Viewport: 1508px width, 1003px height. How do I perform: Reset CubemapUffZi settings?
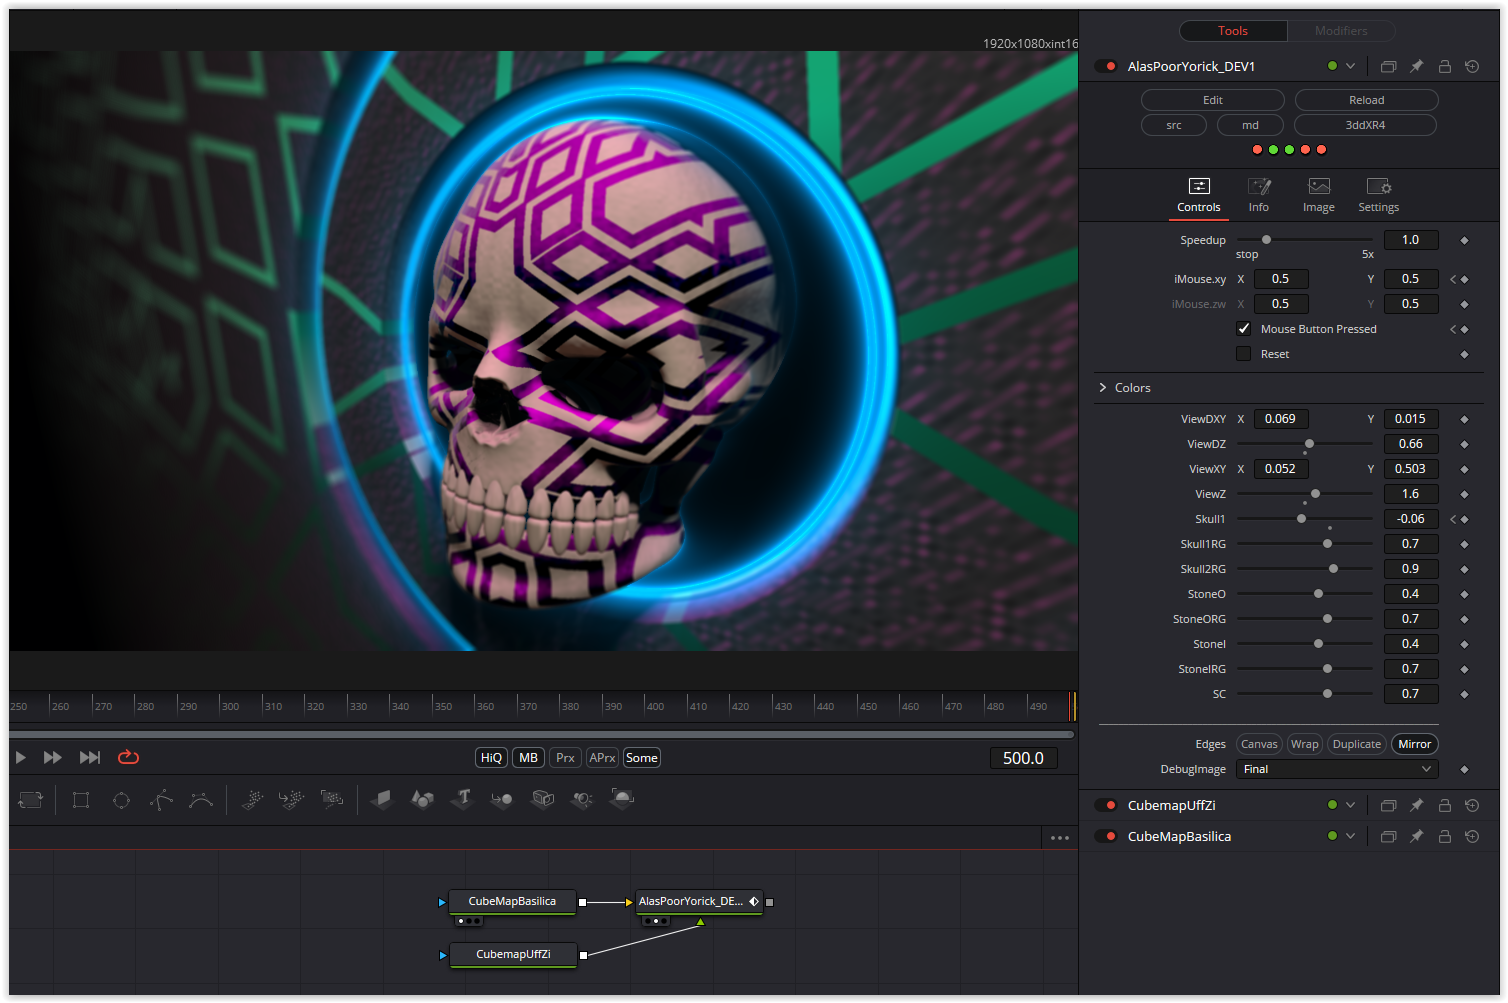[1472, 805]
